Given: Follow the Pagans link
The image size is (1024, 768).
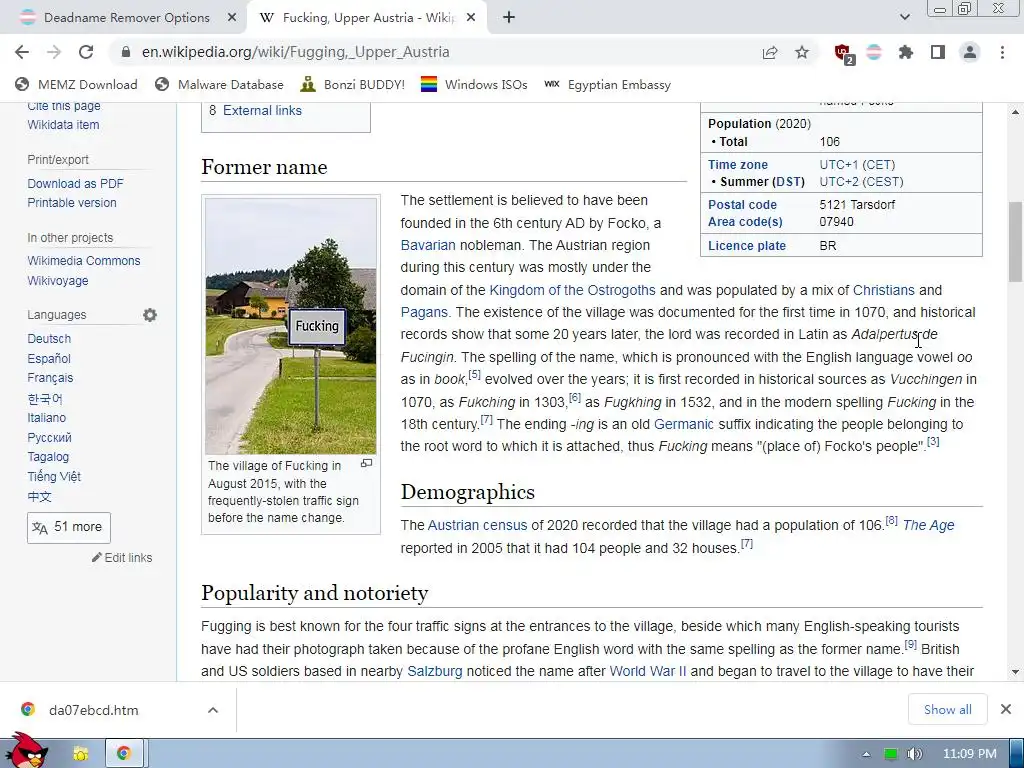Looking at the screenshot, I should tap(424, 313).
